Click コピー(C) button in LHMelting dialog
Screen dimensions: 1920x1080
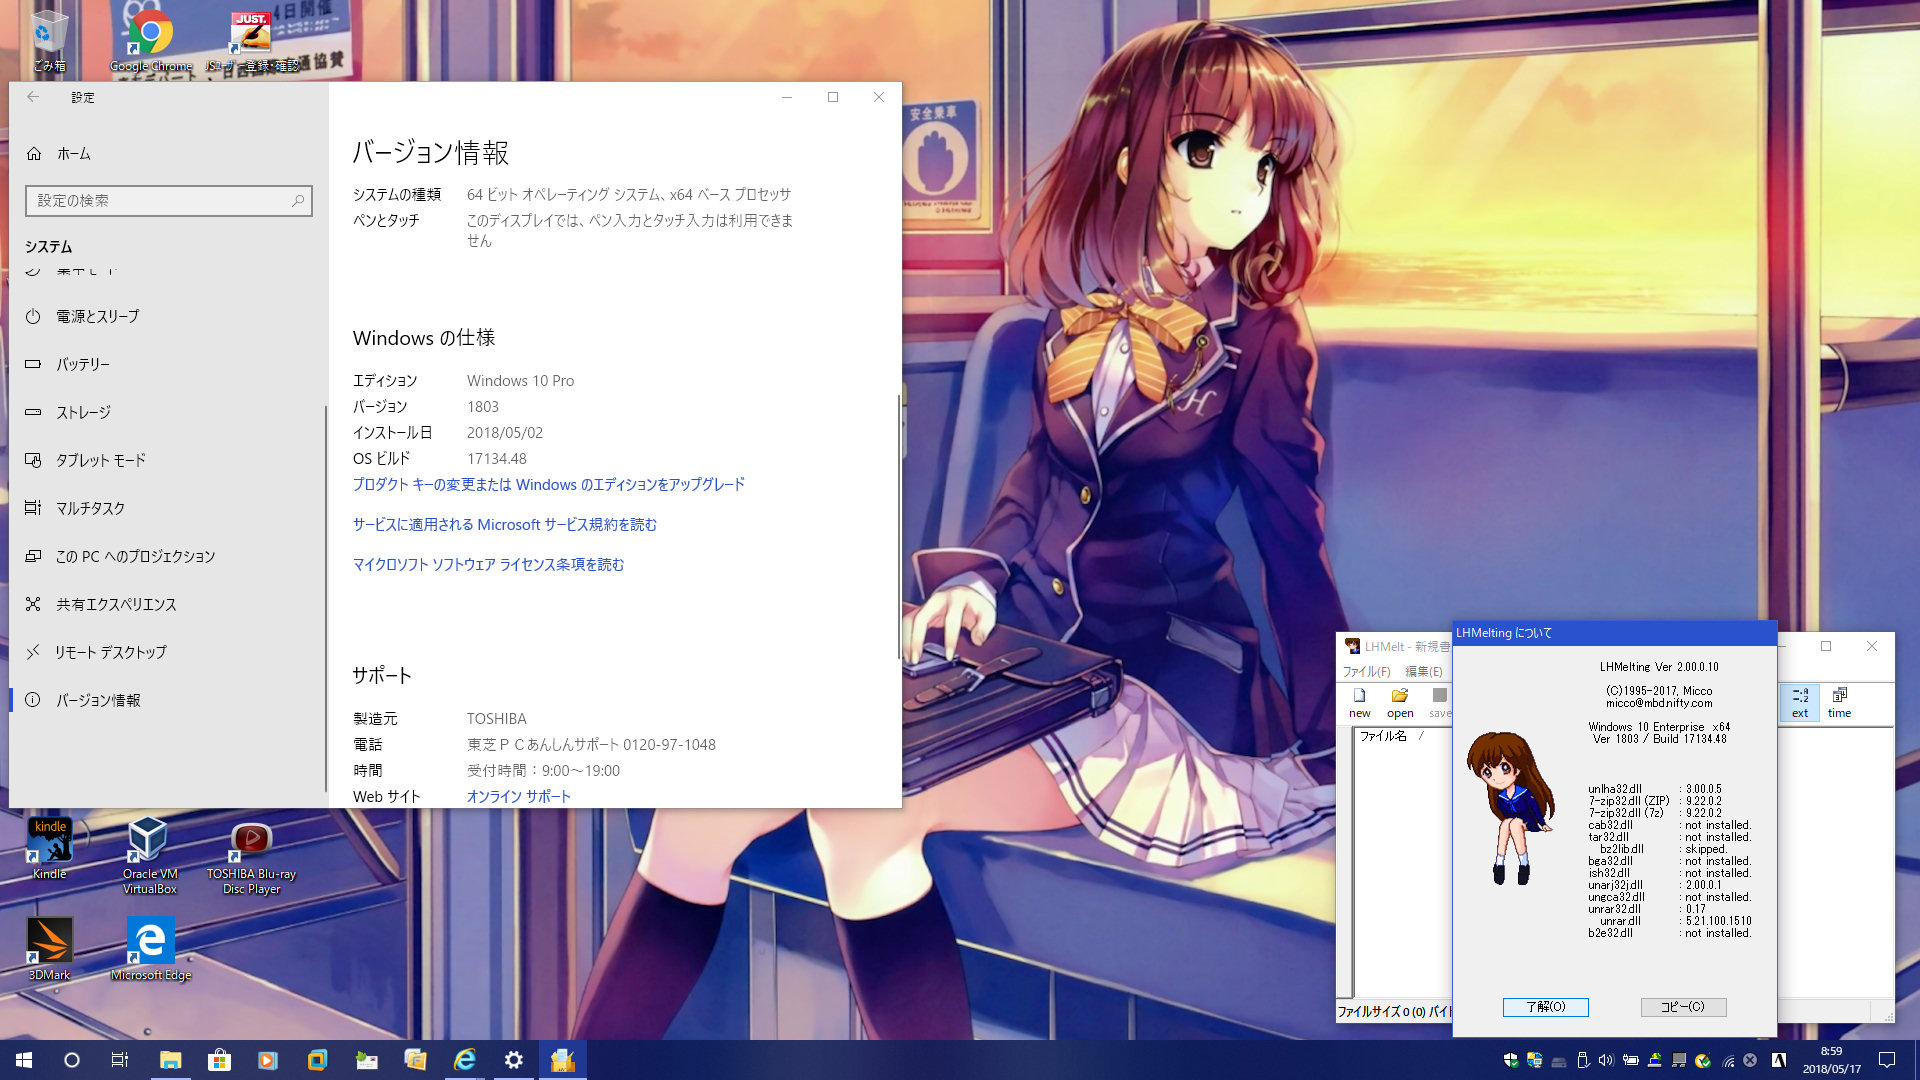tap(1683, 1007)
